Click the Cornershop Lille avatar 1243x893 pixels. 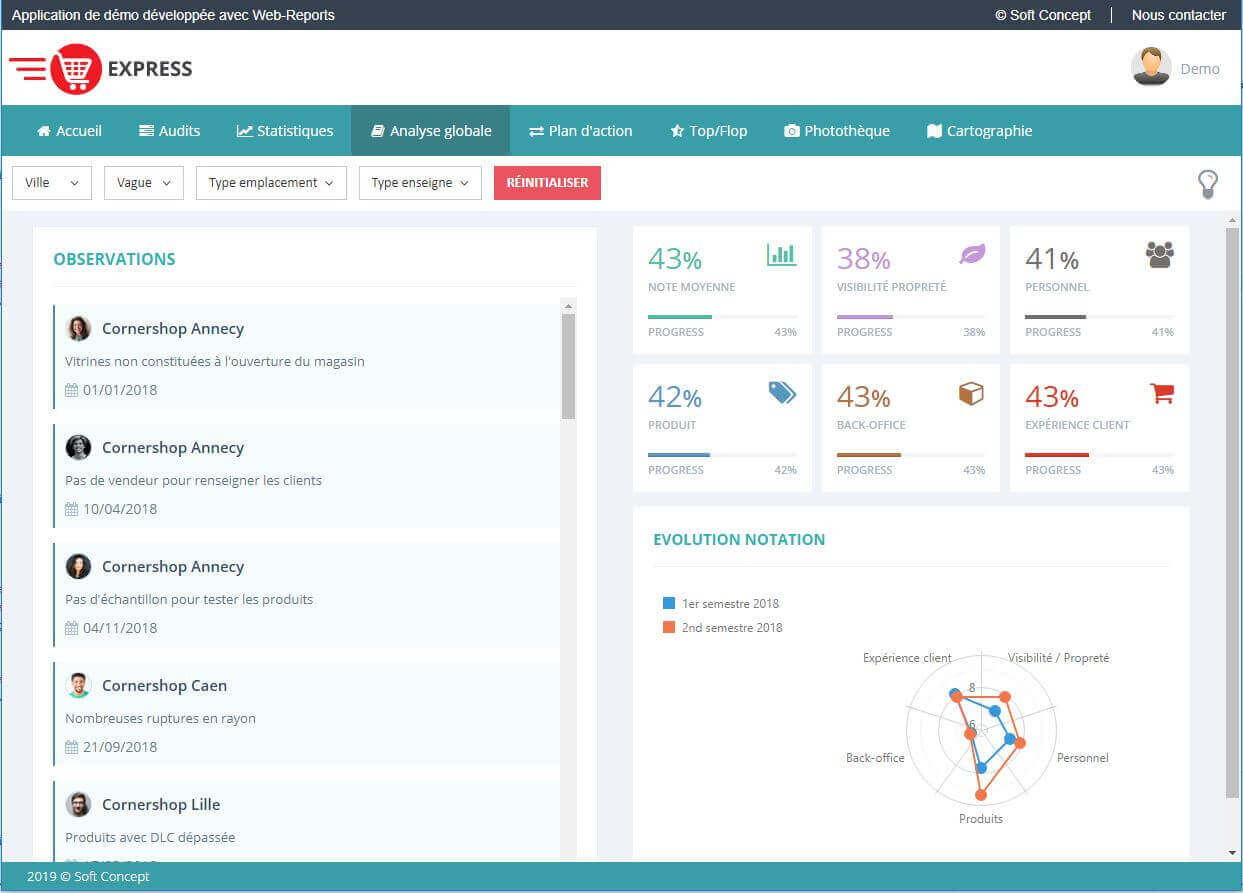[78, 804]
